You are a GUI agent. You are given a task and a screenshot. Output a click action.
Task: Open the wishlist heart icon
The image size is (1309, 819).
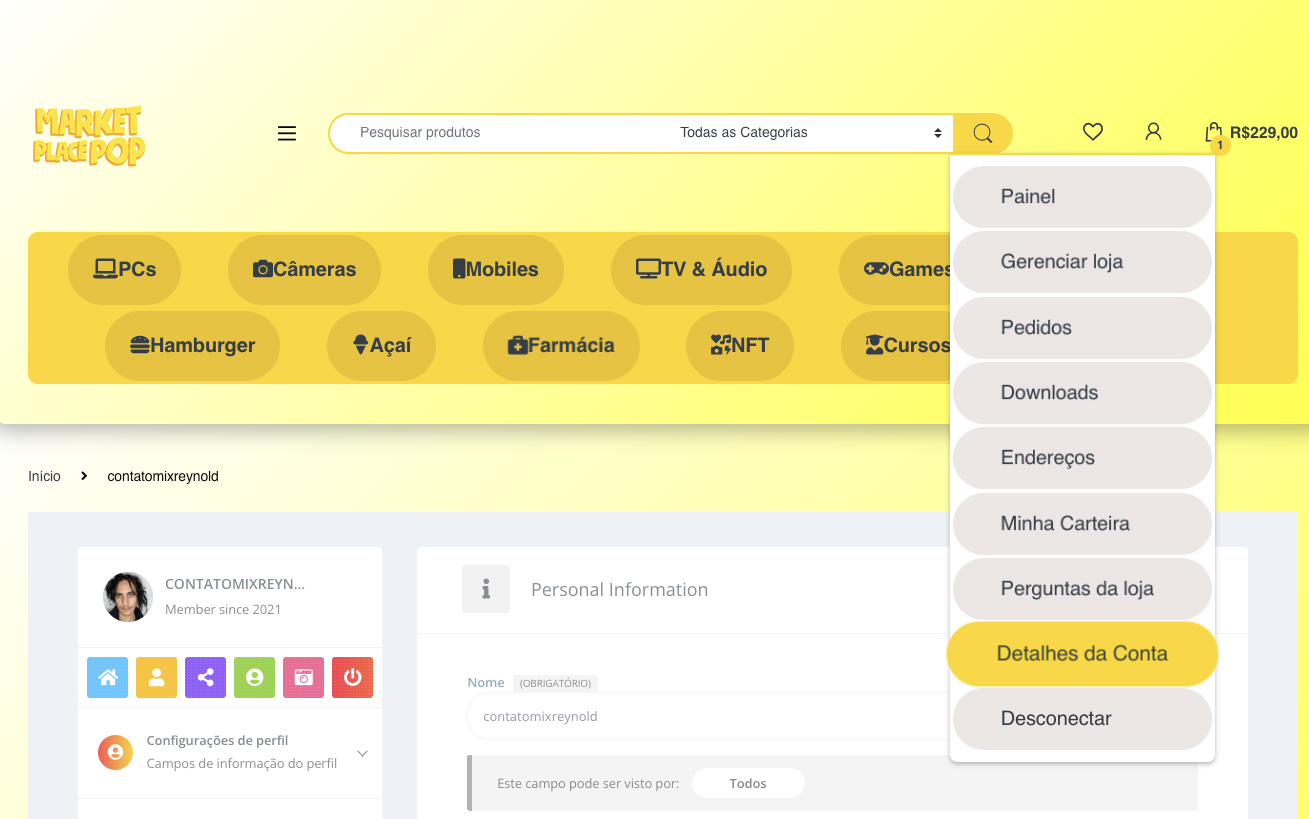pos(1093,132)
